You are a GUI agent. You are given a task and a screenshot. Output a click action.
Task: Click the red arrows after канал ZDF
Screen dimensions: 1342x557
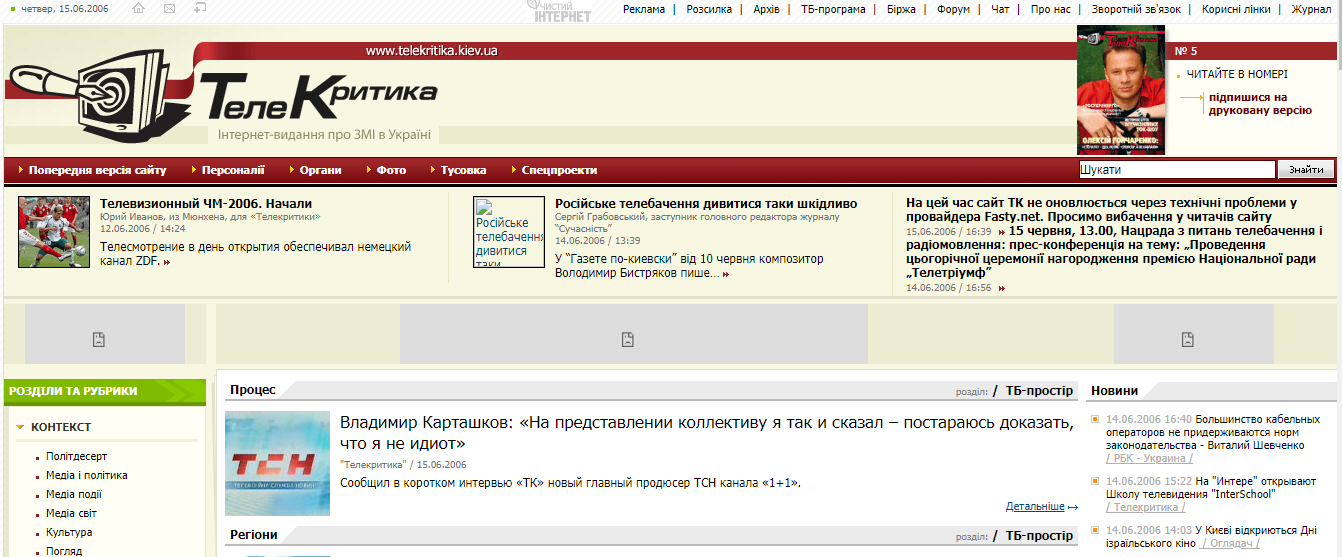click(x=167, y=262)
